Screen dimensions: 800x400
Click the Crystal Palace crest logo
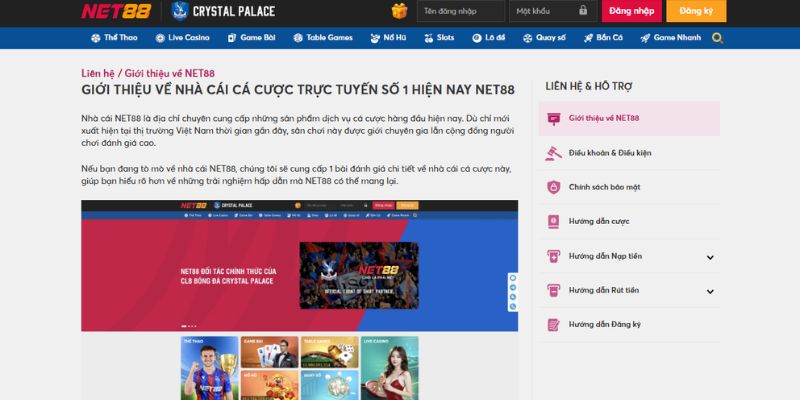tap(180, 11)
